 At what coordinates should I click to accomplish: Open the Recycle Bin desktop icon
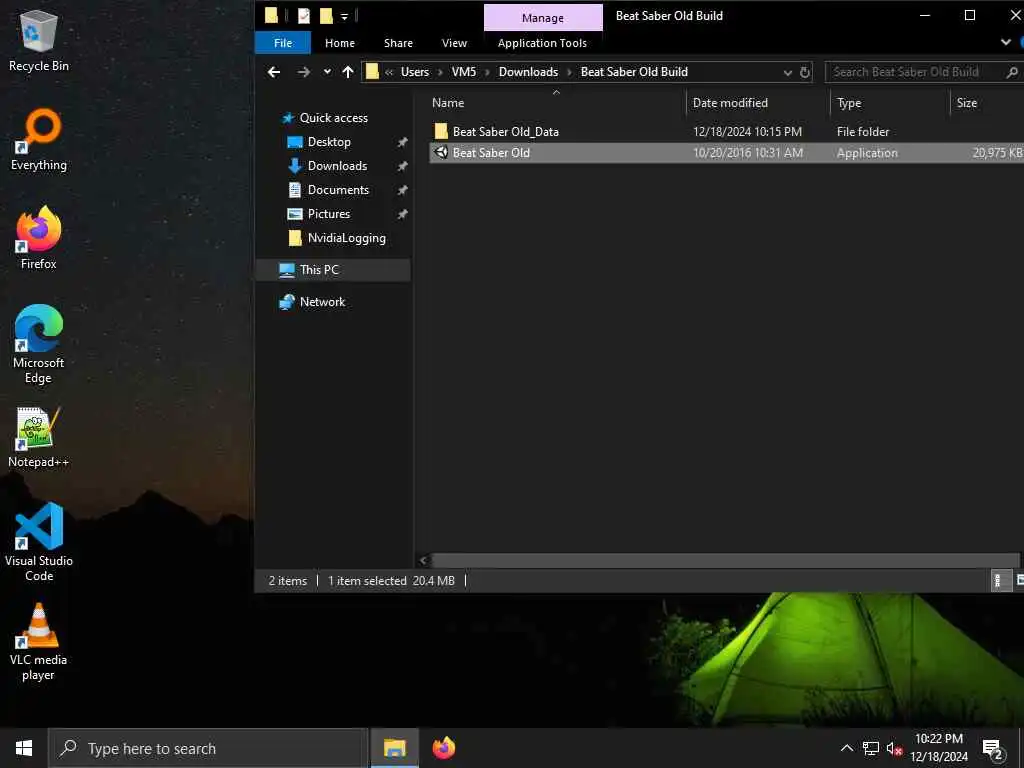click(39, 40)
